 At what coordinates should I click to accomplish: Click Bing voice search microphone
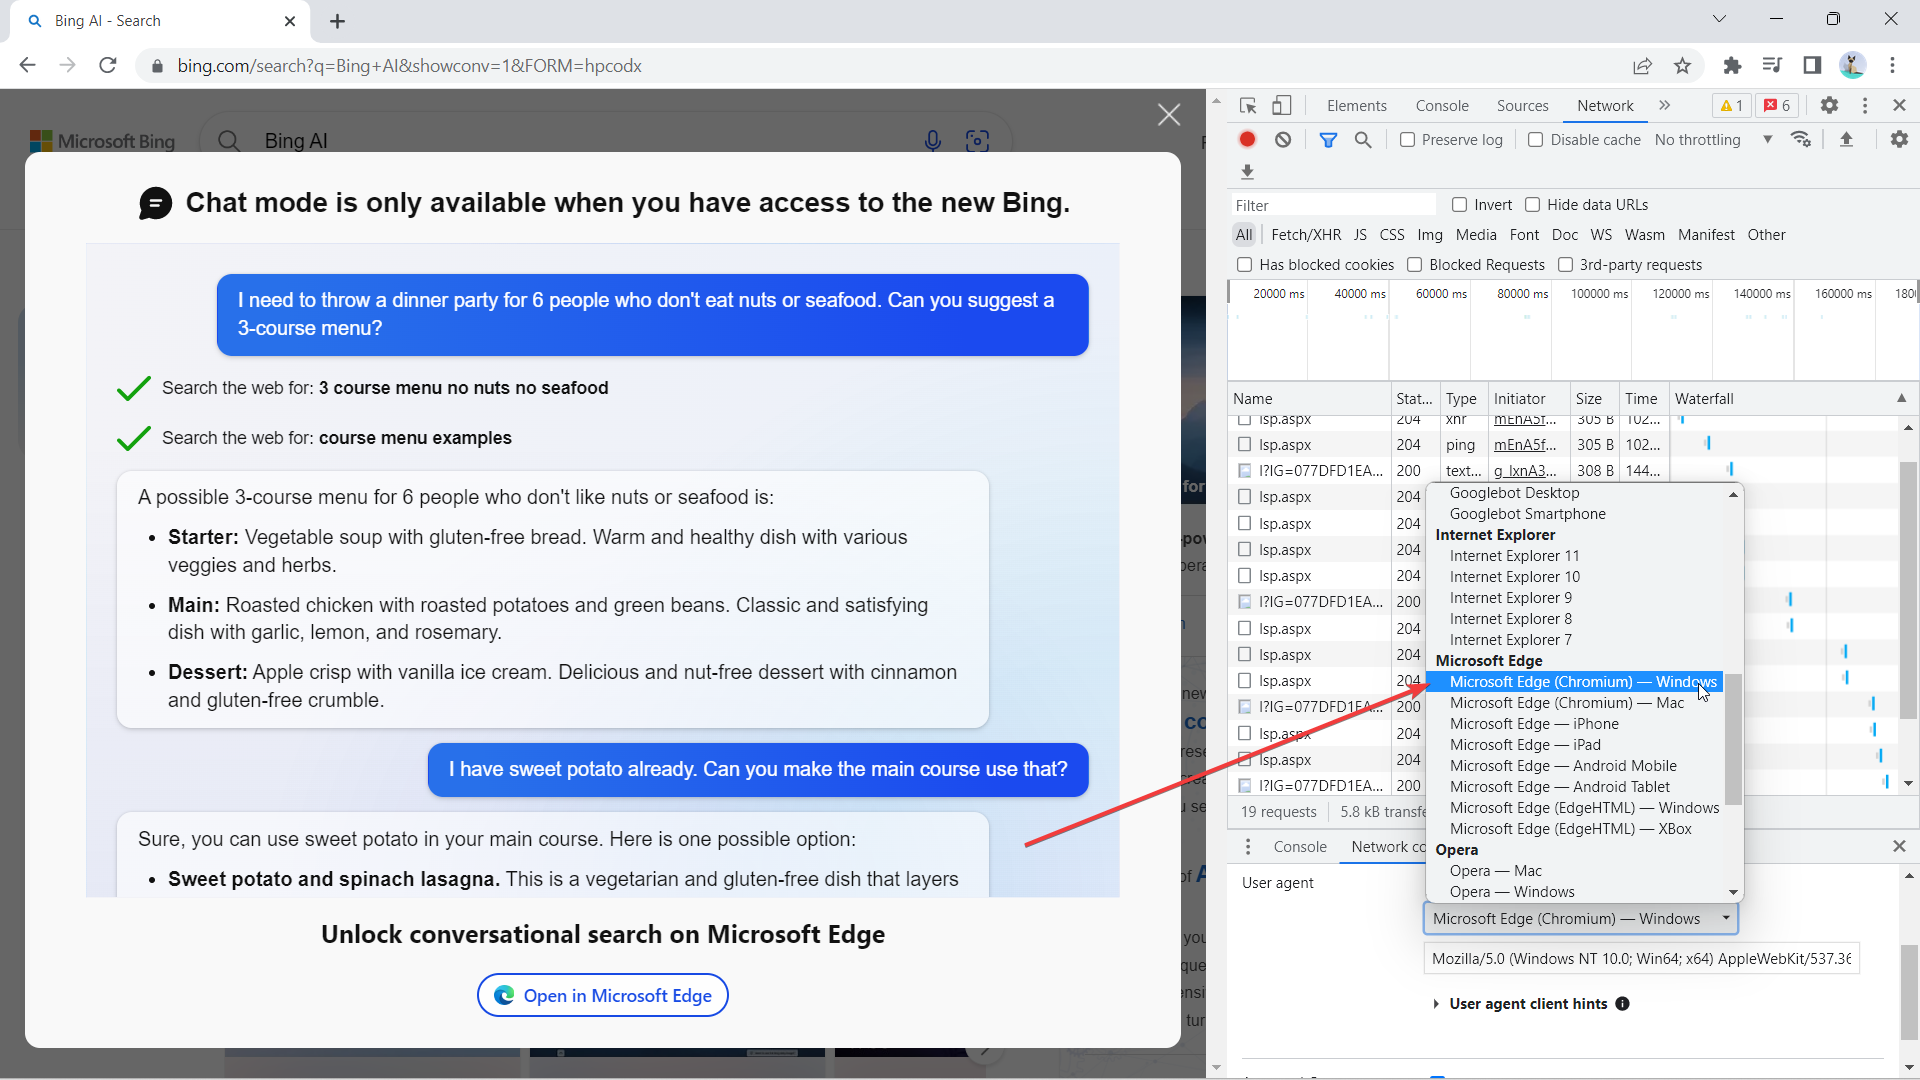click(932, 141)
